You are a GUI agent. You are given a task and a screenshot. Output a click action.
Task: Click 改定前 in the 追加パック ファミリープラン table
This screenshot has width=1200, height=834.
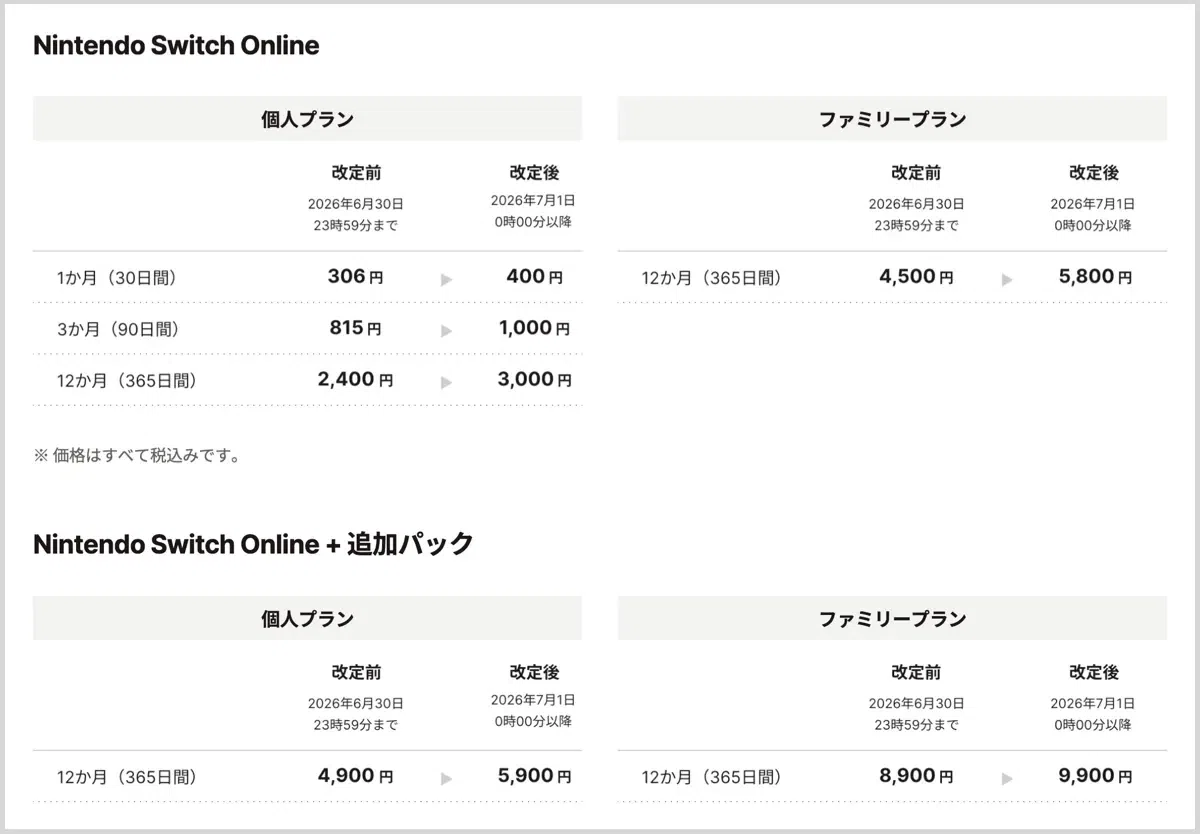[x=916, y=672]
